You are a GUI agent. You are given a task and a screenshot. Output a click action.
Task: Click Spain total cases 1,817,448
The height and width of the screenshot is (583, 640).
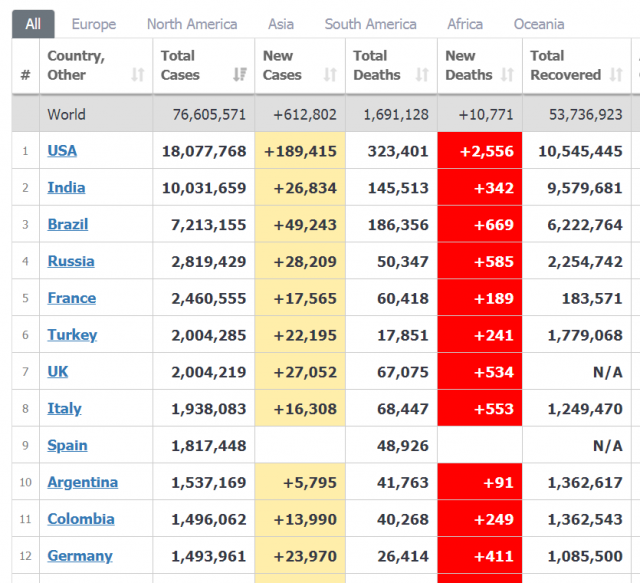pos(209,445)
